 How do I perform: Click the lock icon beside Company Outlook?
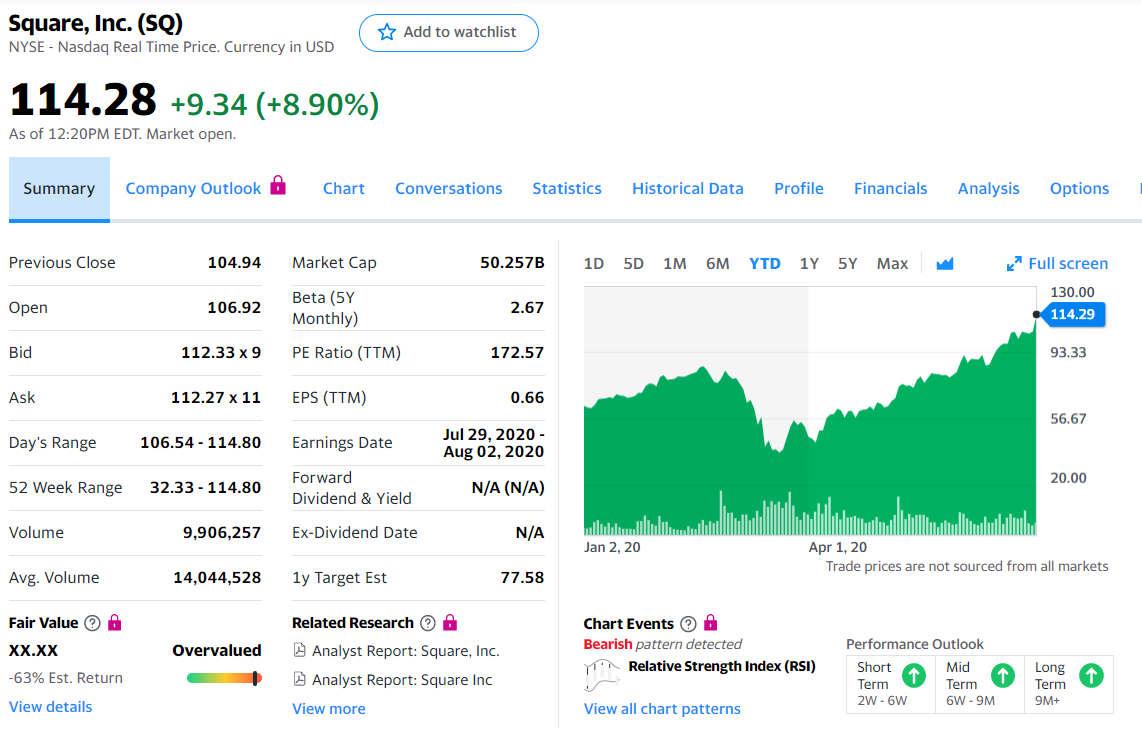279,186
